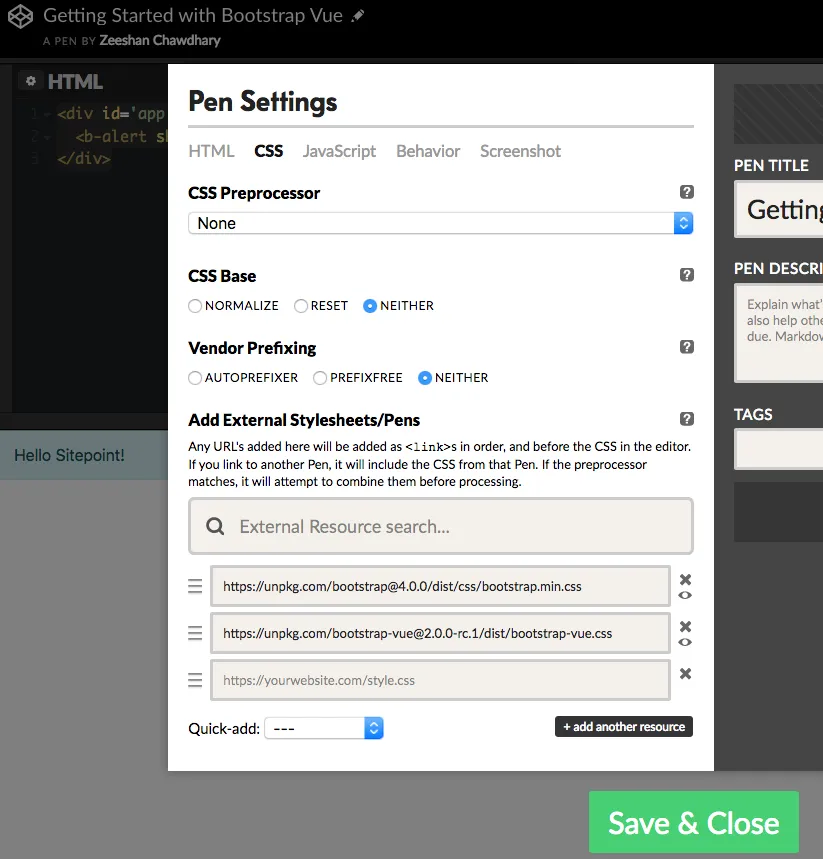Switch to the CSS settings tab
The width and height of the screenshot is (823, 859).
pos(268,151)
